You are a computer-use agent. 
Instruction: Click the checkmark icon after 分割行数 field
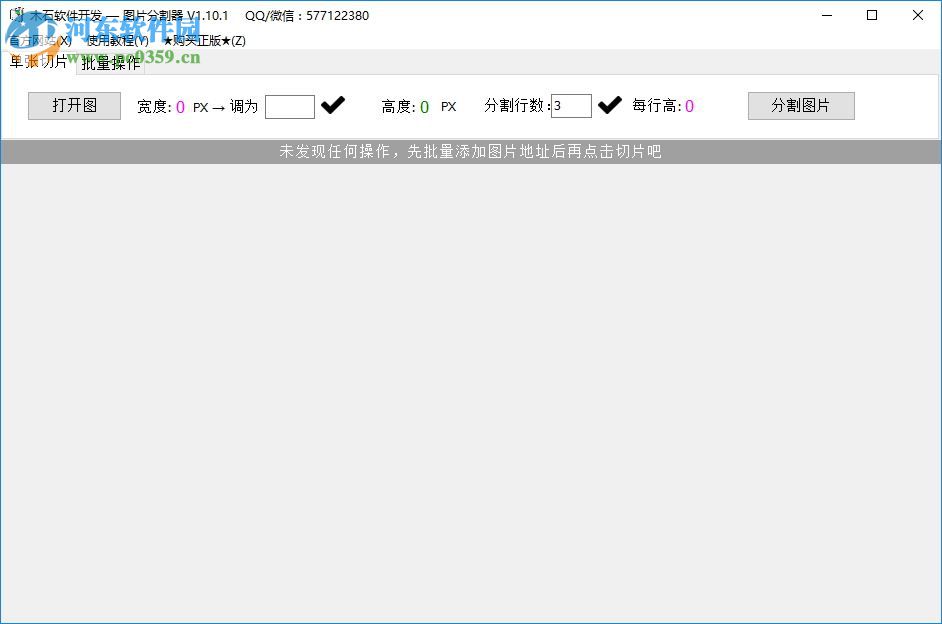click(x=610, y=103)
